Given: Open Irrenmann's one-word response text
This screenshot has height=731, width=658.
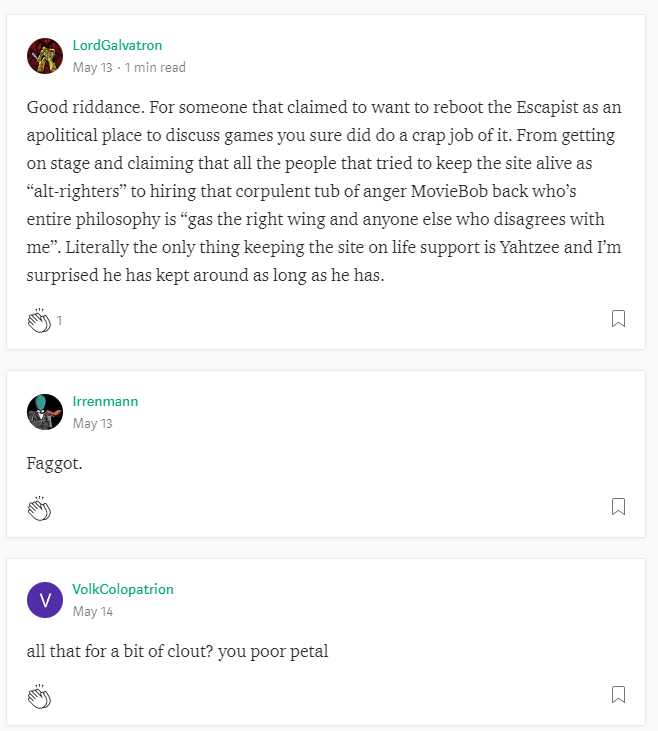Looking at the screenshot, I should point(55,463).
